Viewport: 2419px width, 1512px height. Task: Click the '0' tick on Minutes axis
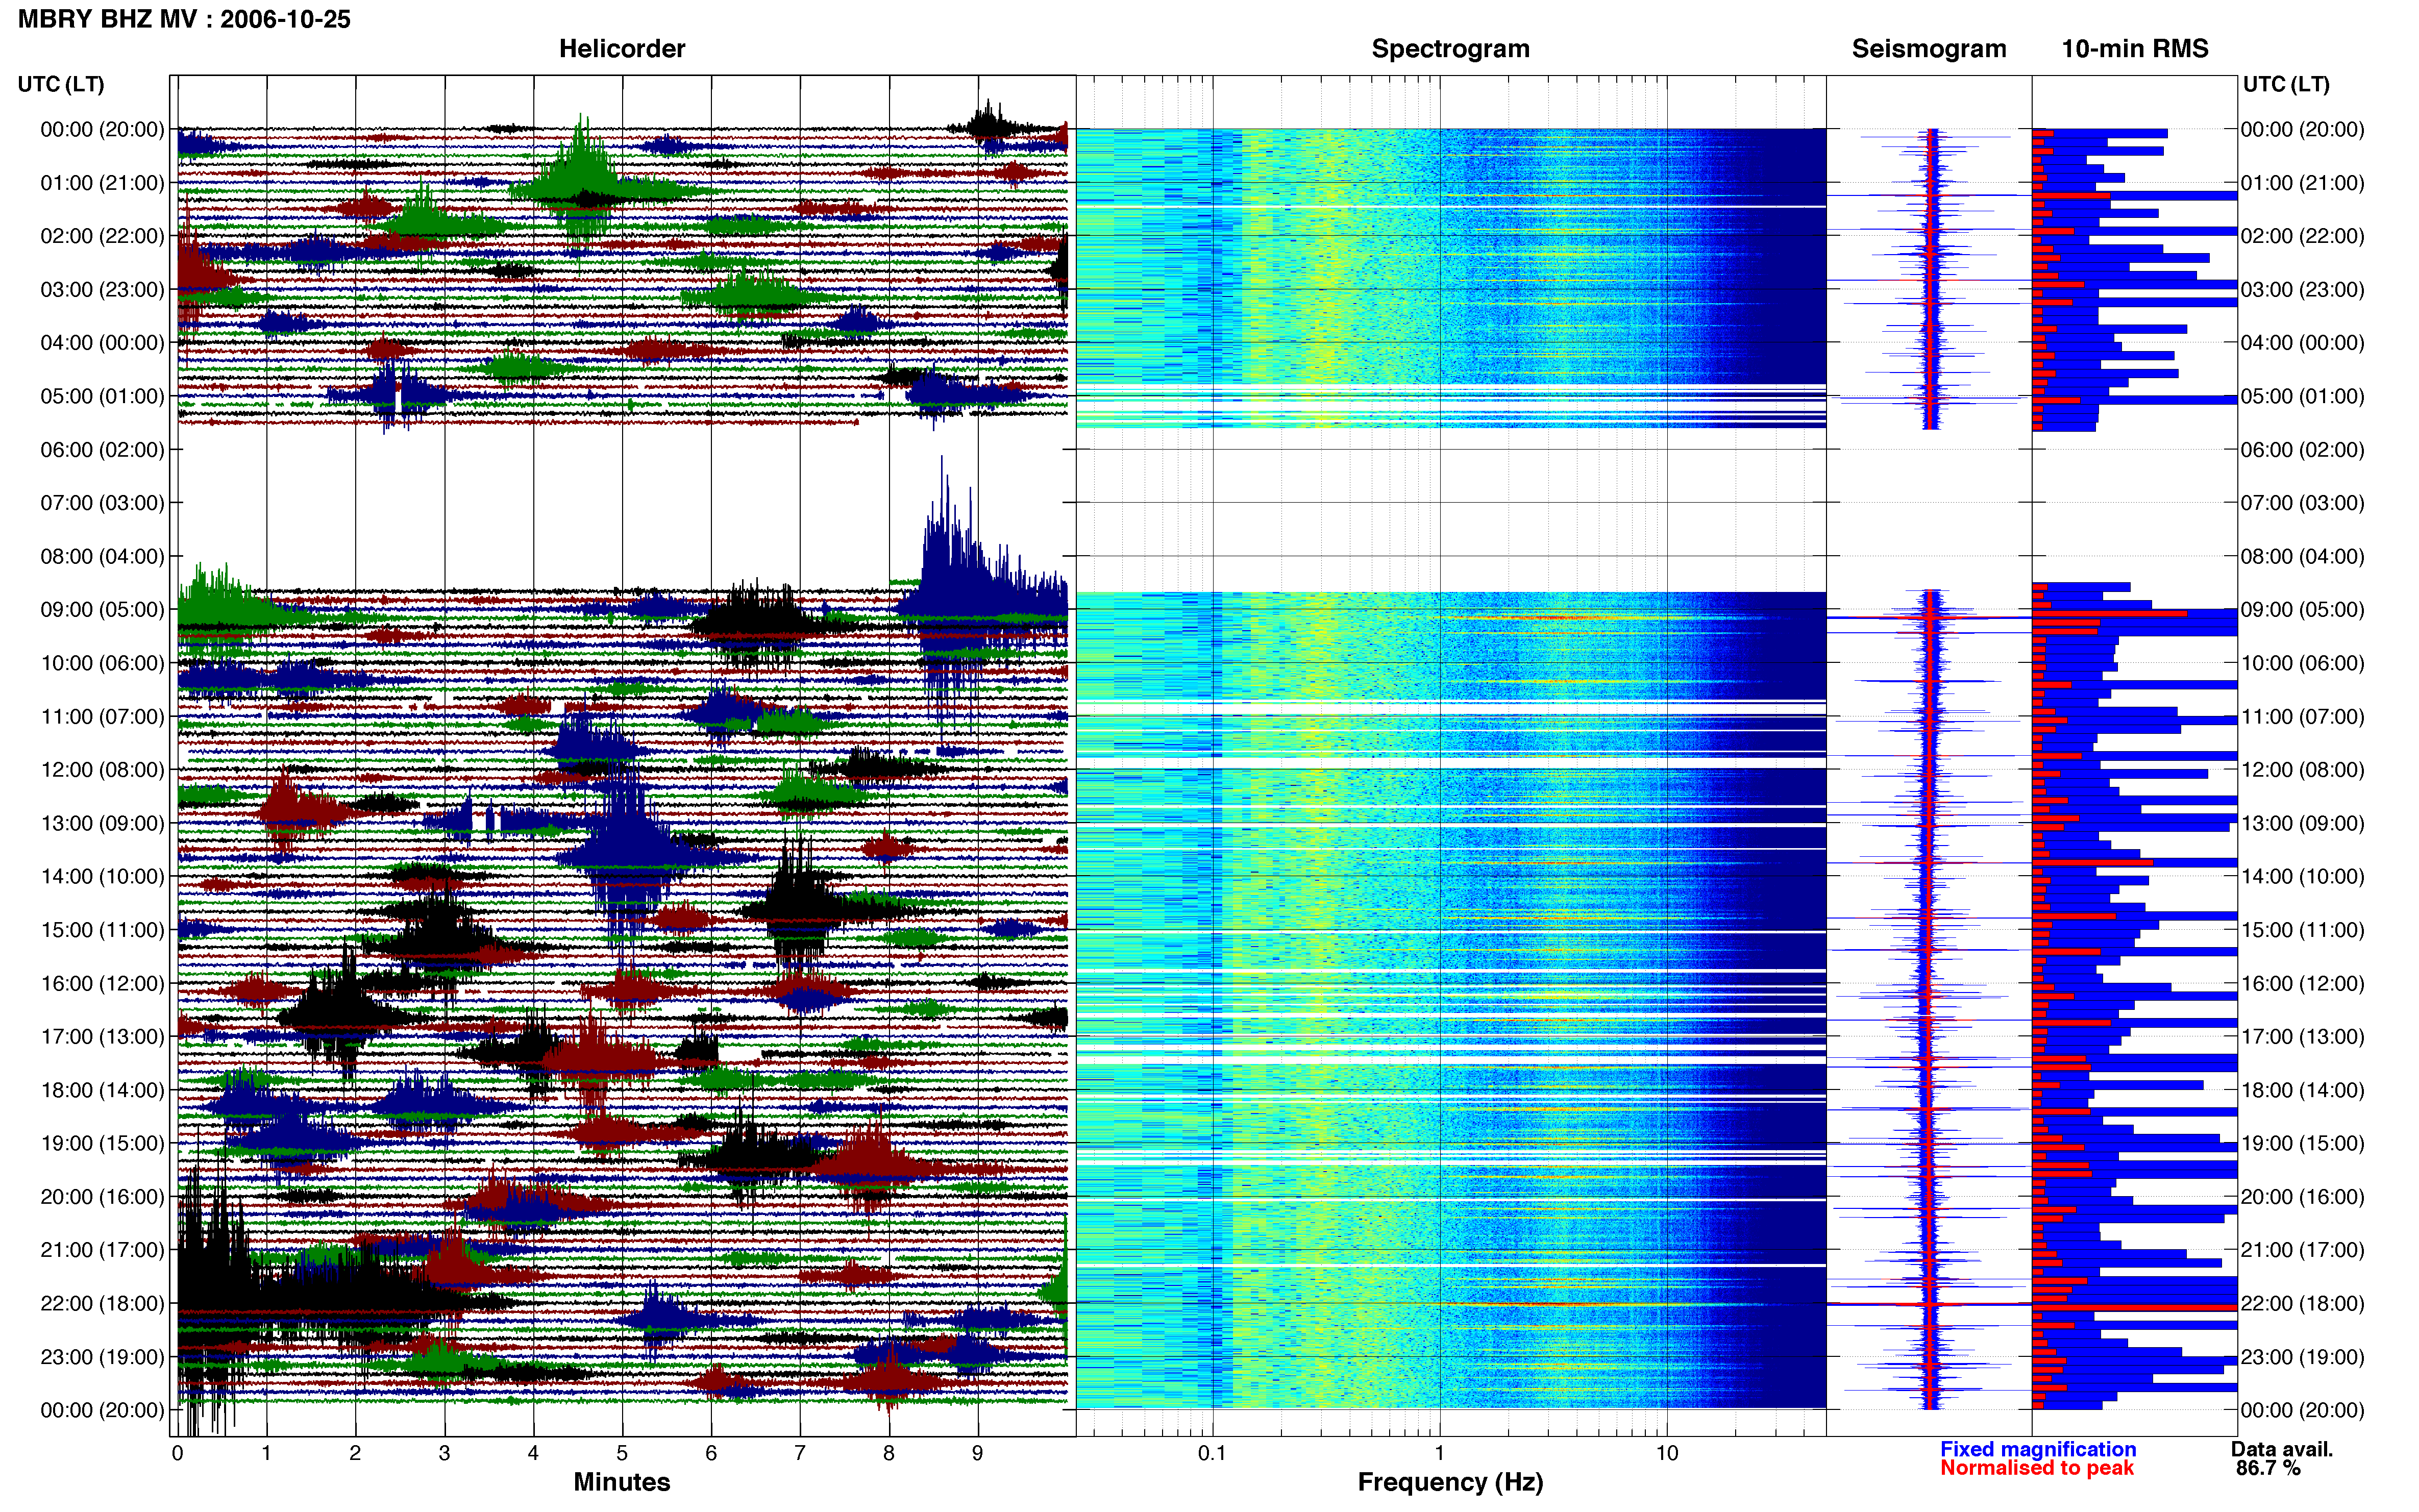pos(178,1454)
